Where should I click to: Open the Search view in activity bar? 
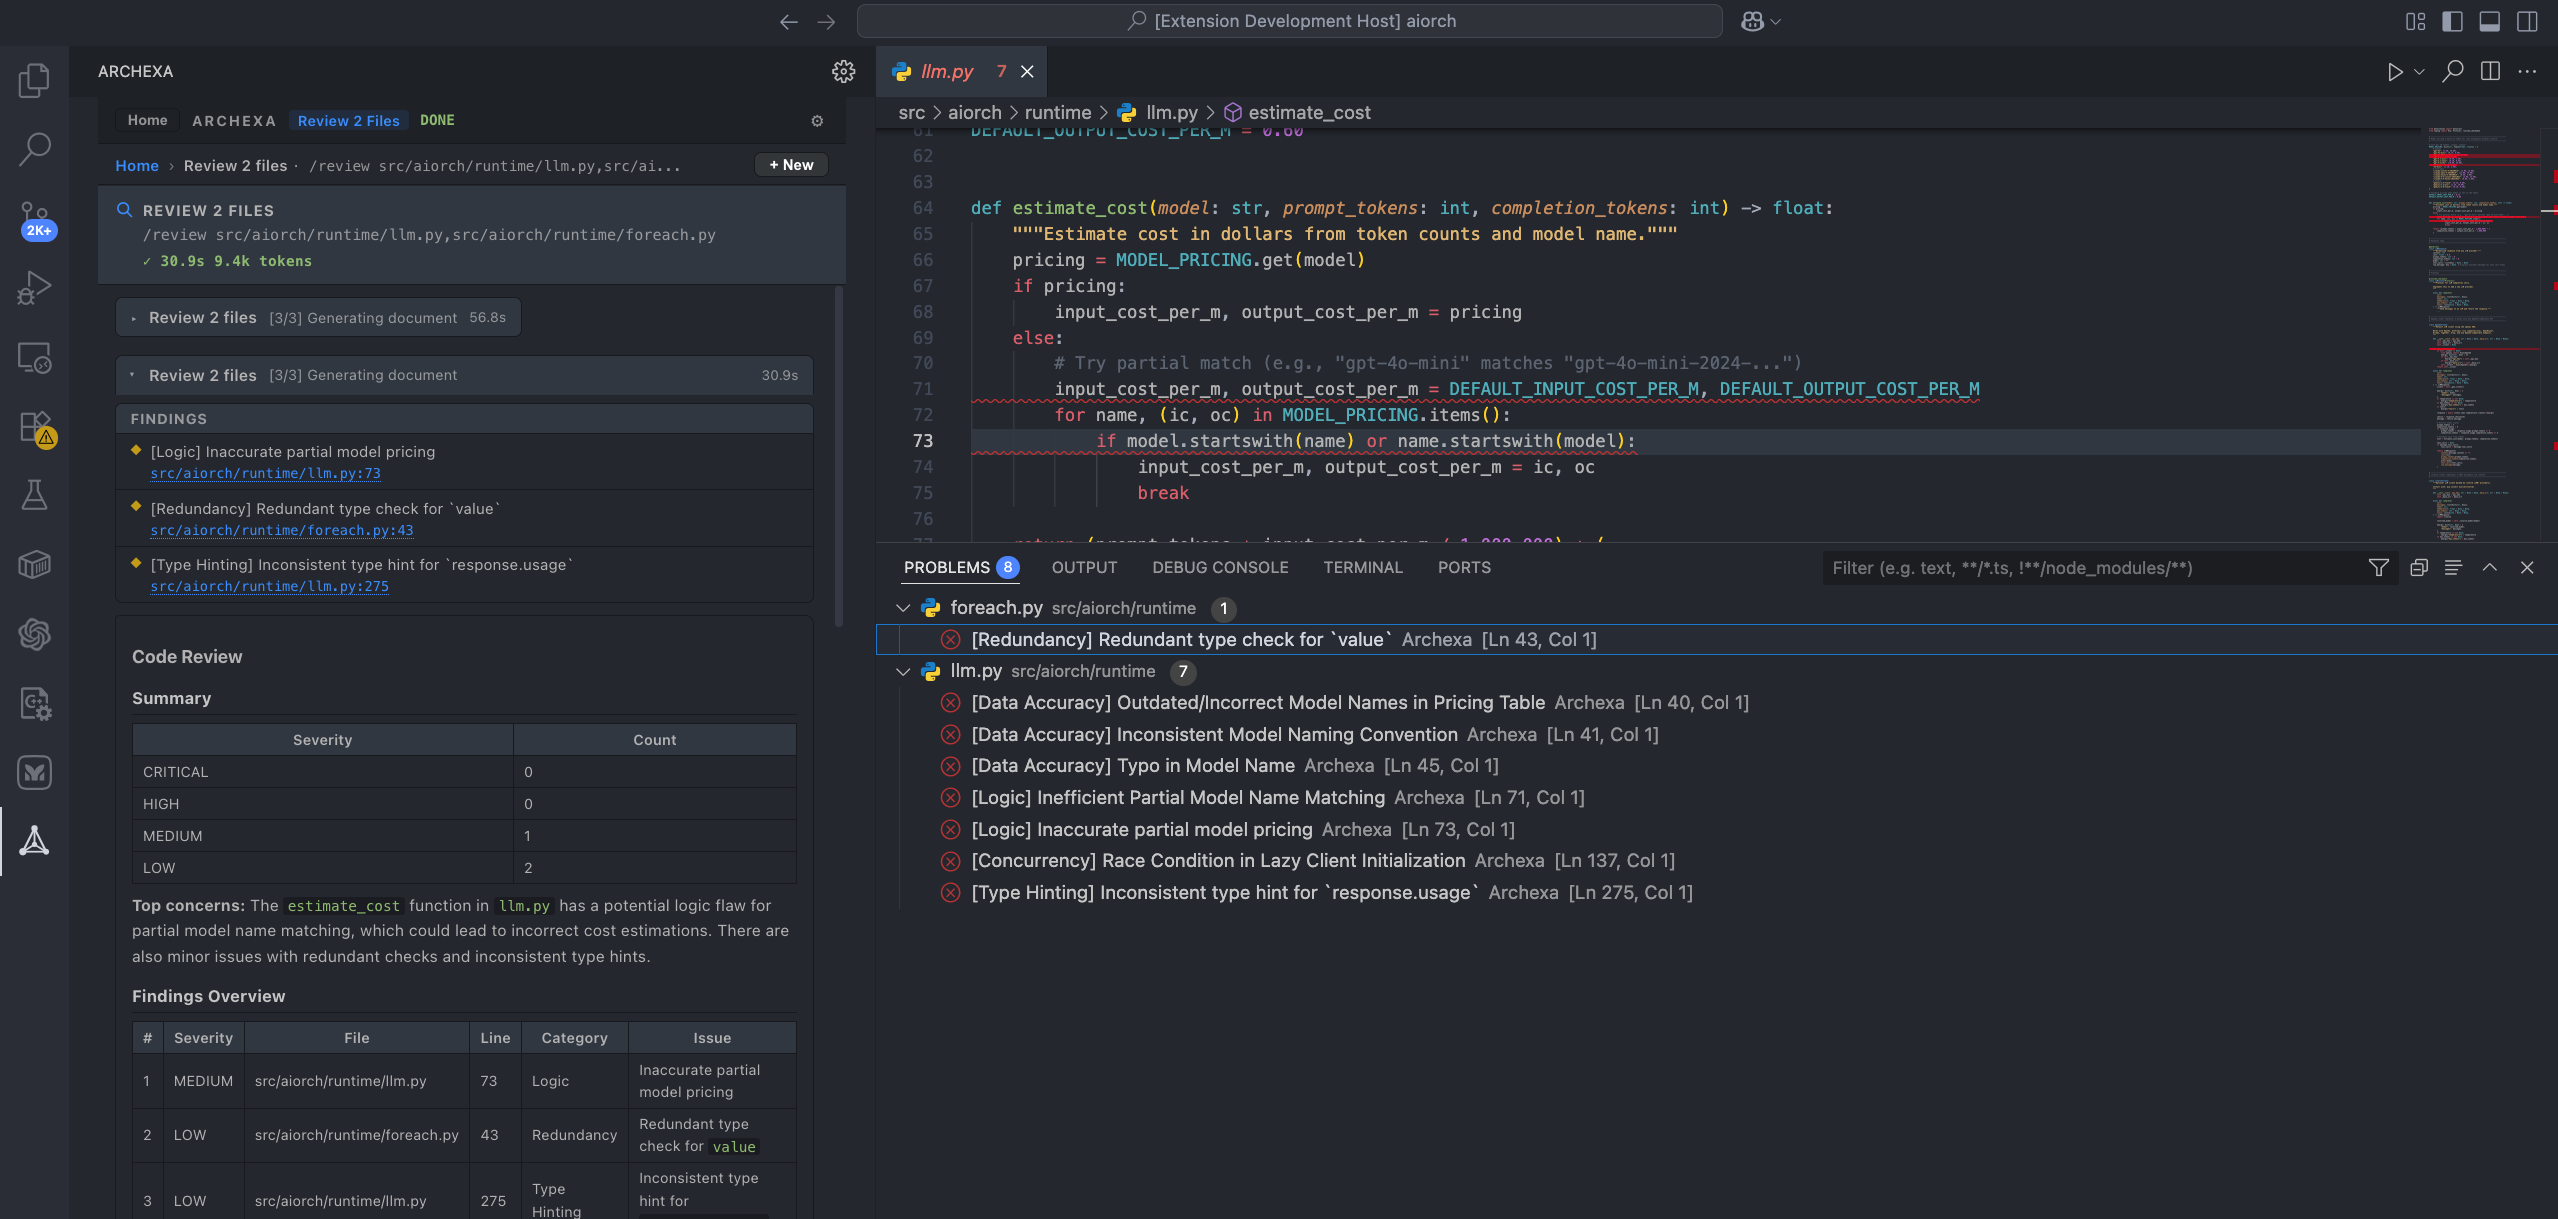click(34, 149)
